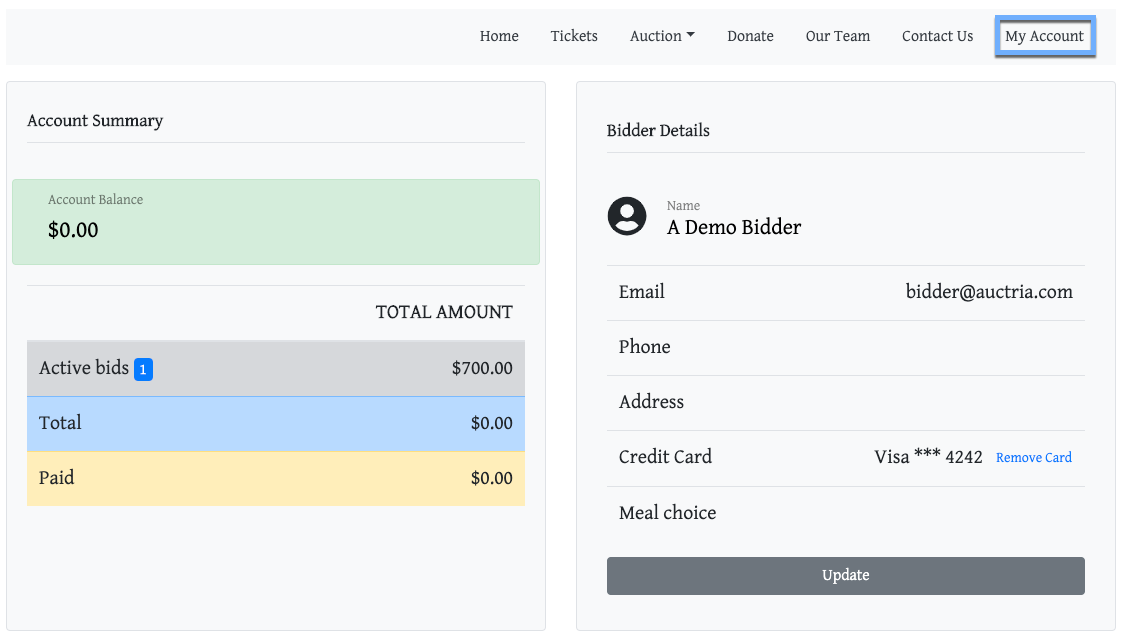This screenshot has height=638, width=1123.
Task: Click the Active bids count badge
Action: click(x=143, y=370)
